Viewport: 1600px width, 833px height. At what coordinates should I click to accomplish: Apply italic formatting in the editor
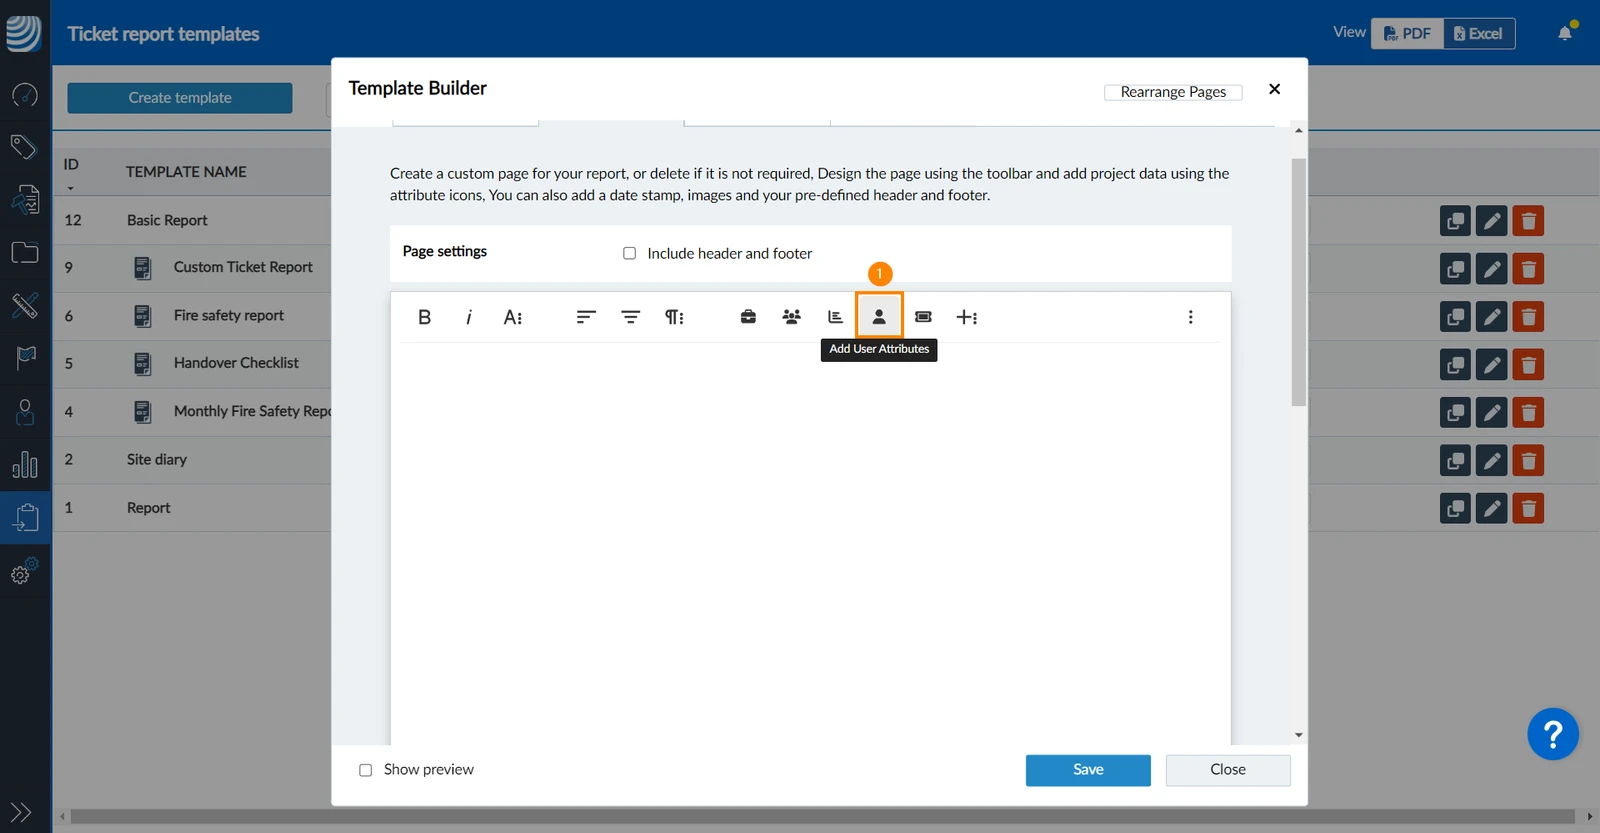tap(468, 317)
